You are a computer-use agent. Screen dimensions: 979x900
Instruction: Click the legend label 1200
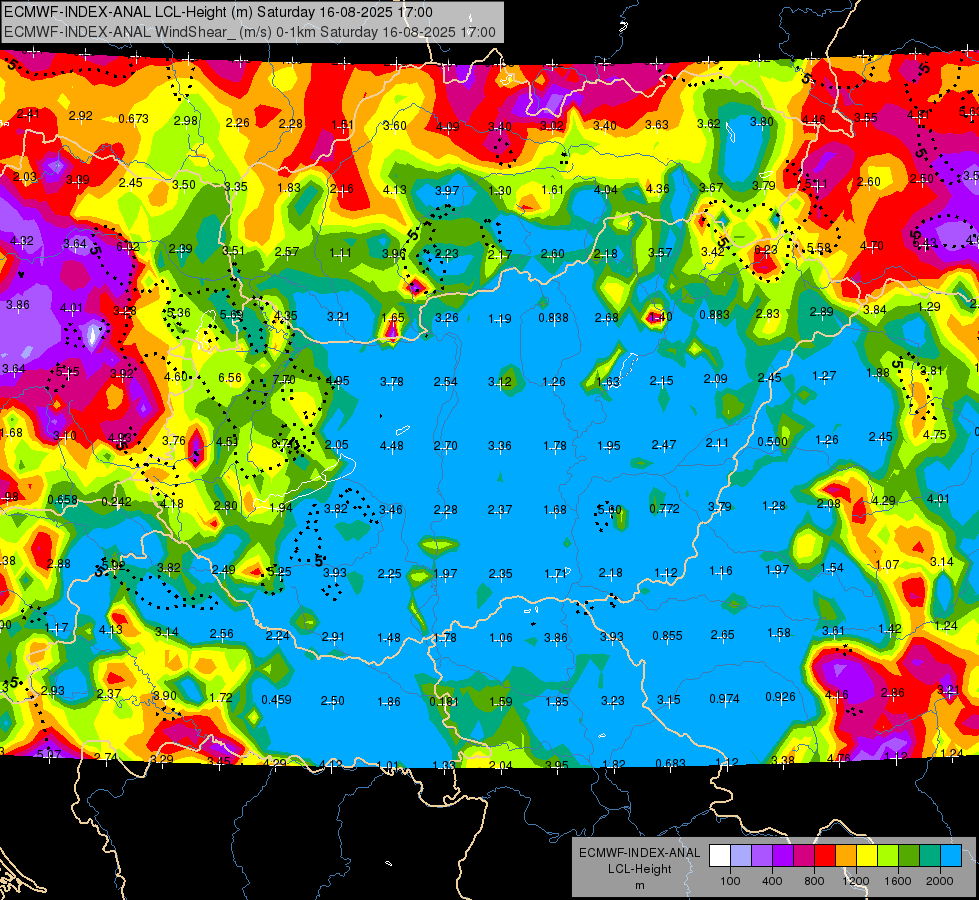pyautogui.click(x=856, y=881)
